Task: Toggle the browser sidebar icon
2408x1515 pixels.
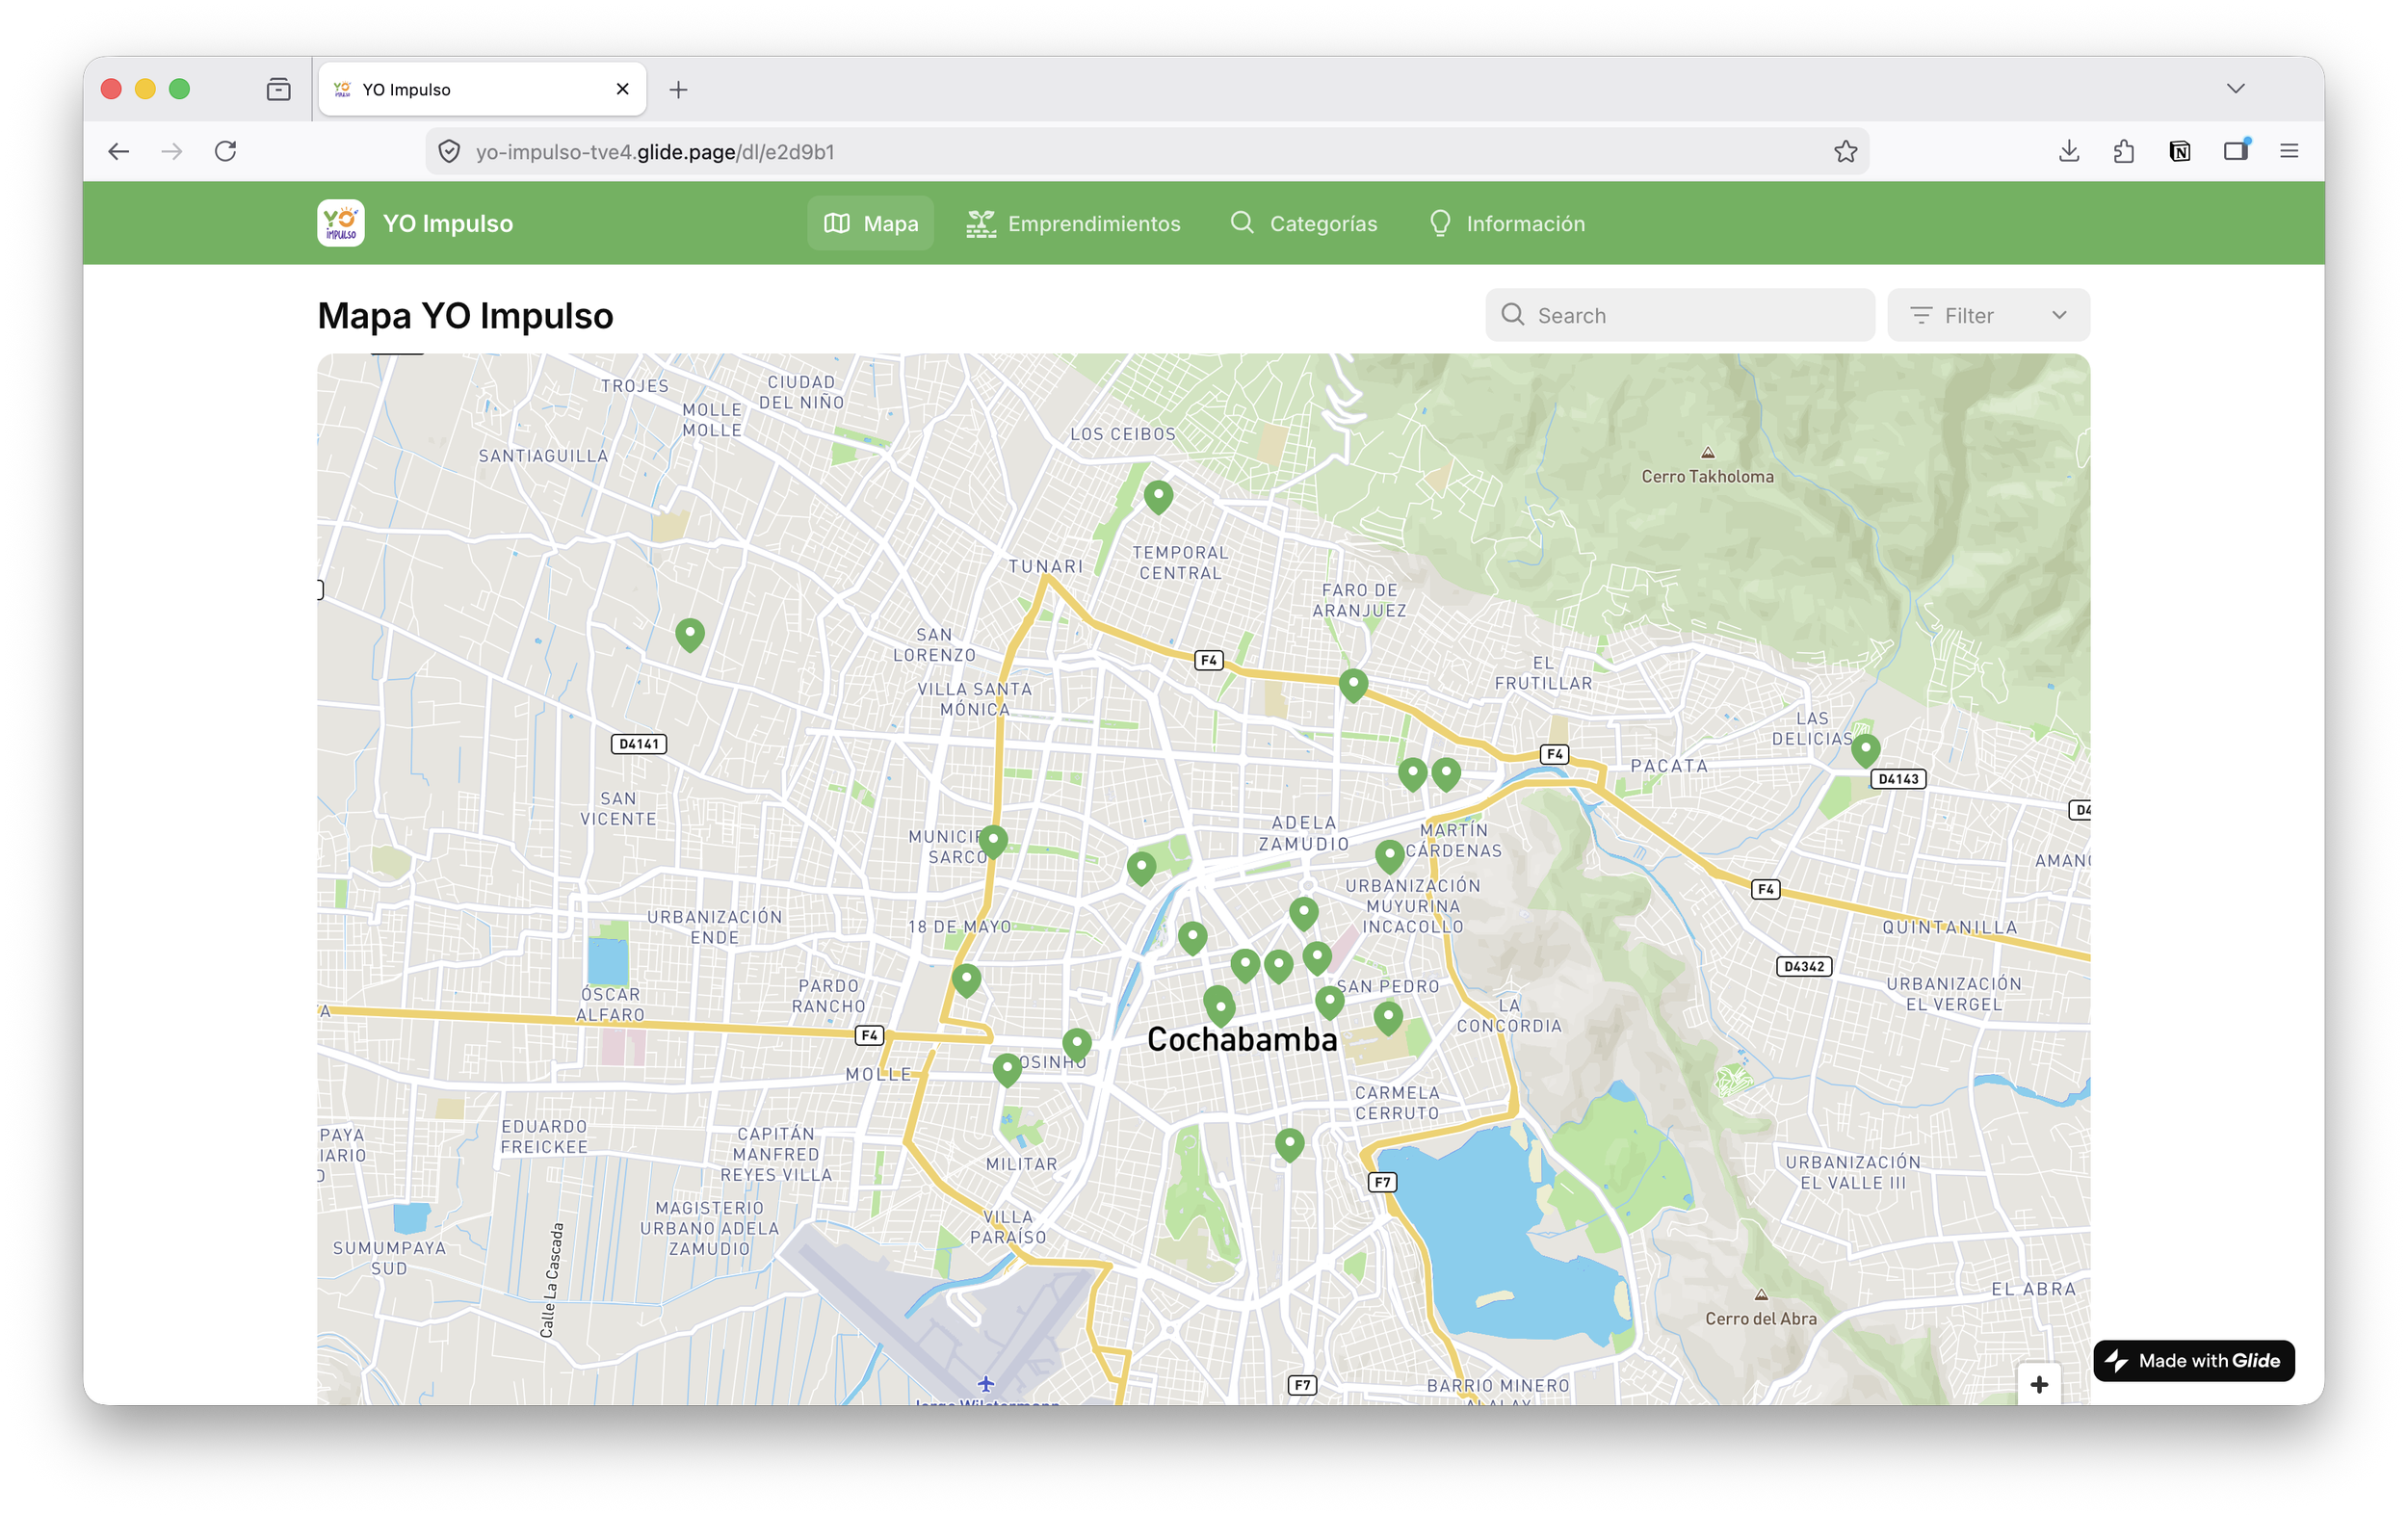Action: 2236,151
